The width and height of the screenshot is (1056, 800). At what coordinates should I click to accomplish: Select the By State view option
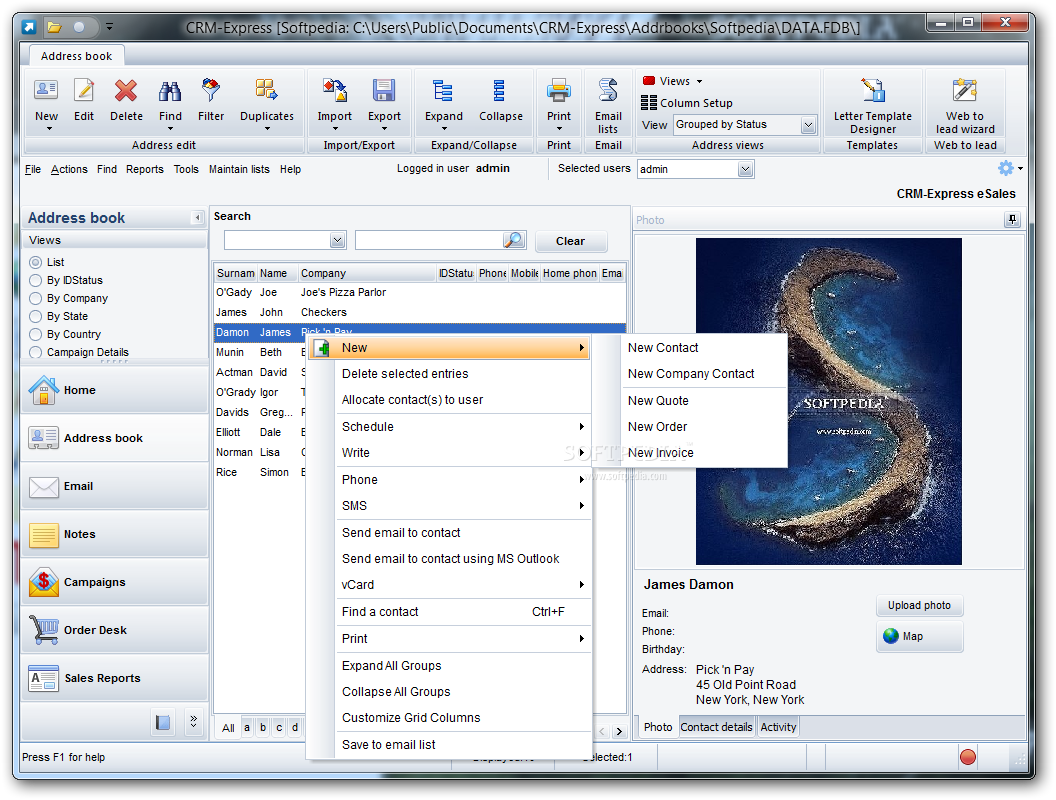[35, 316]
